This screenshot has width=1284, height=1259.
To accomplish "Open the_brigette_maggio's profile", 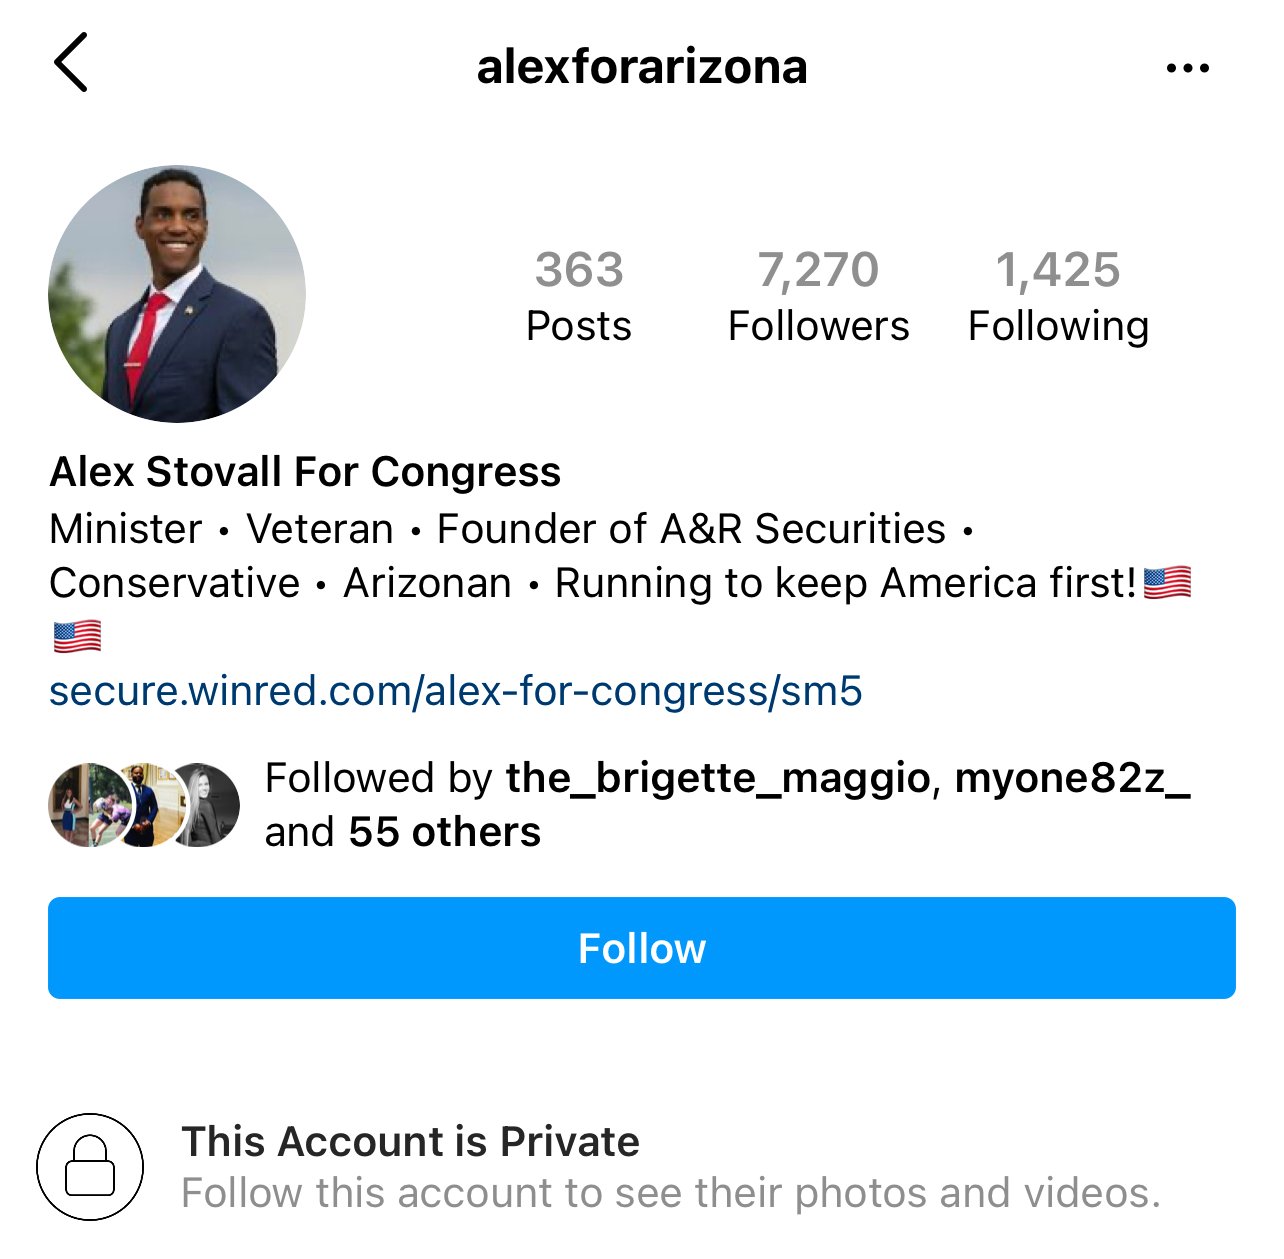I will click(718, 778).
